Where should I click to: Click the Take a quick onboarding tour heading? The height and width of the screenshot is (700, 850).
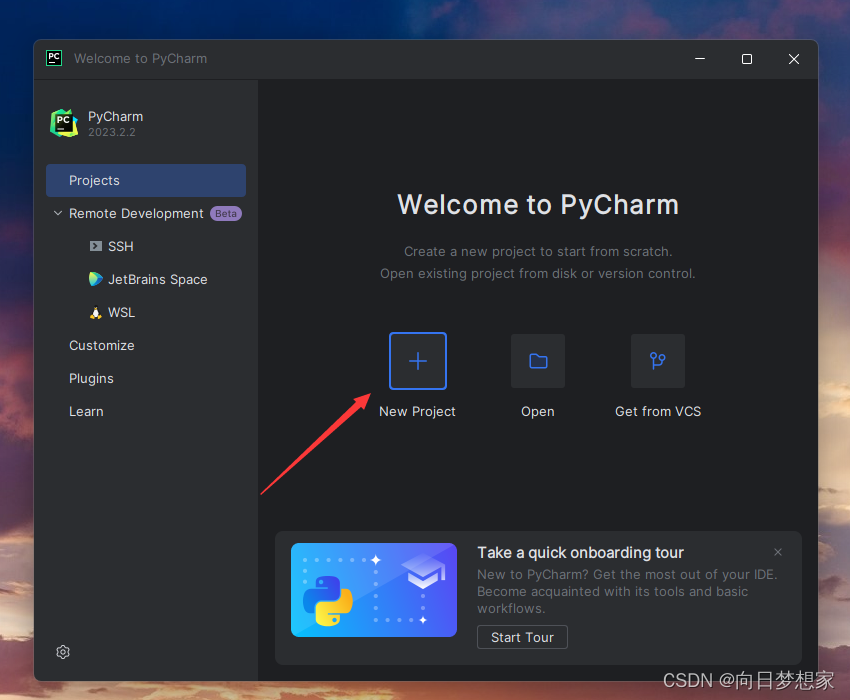580,553
